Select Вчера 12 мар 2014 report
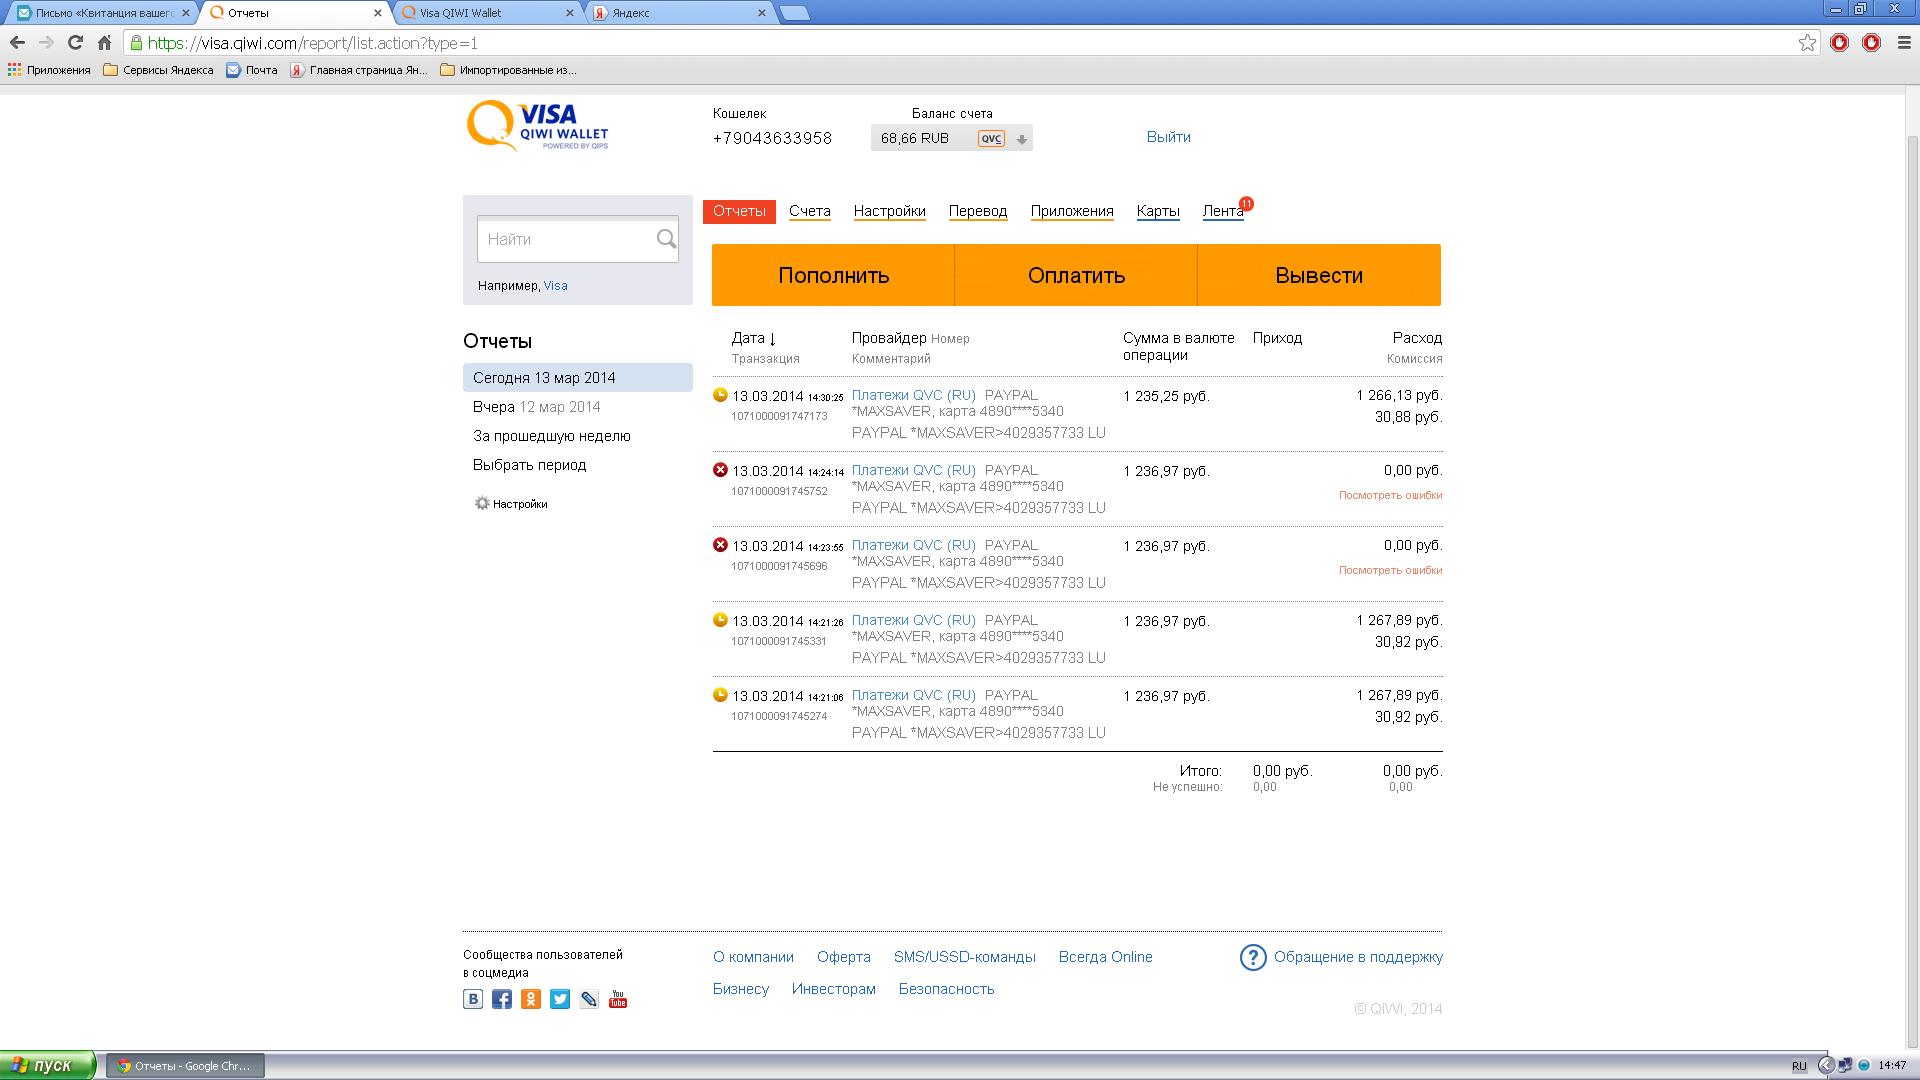This screenshot has height=1080, width=1920. pyautogui.click(x=536, y=407)
